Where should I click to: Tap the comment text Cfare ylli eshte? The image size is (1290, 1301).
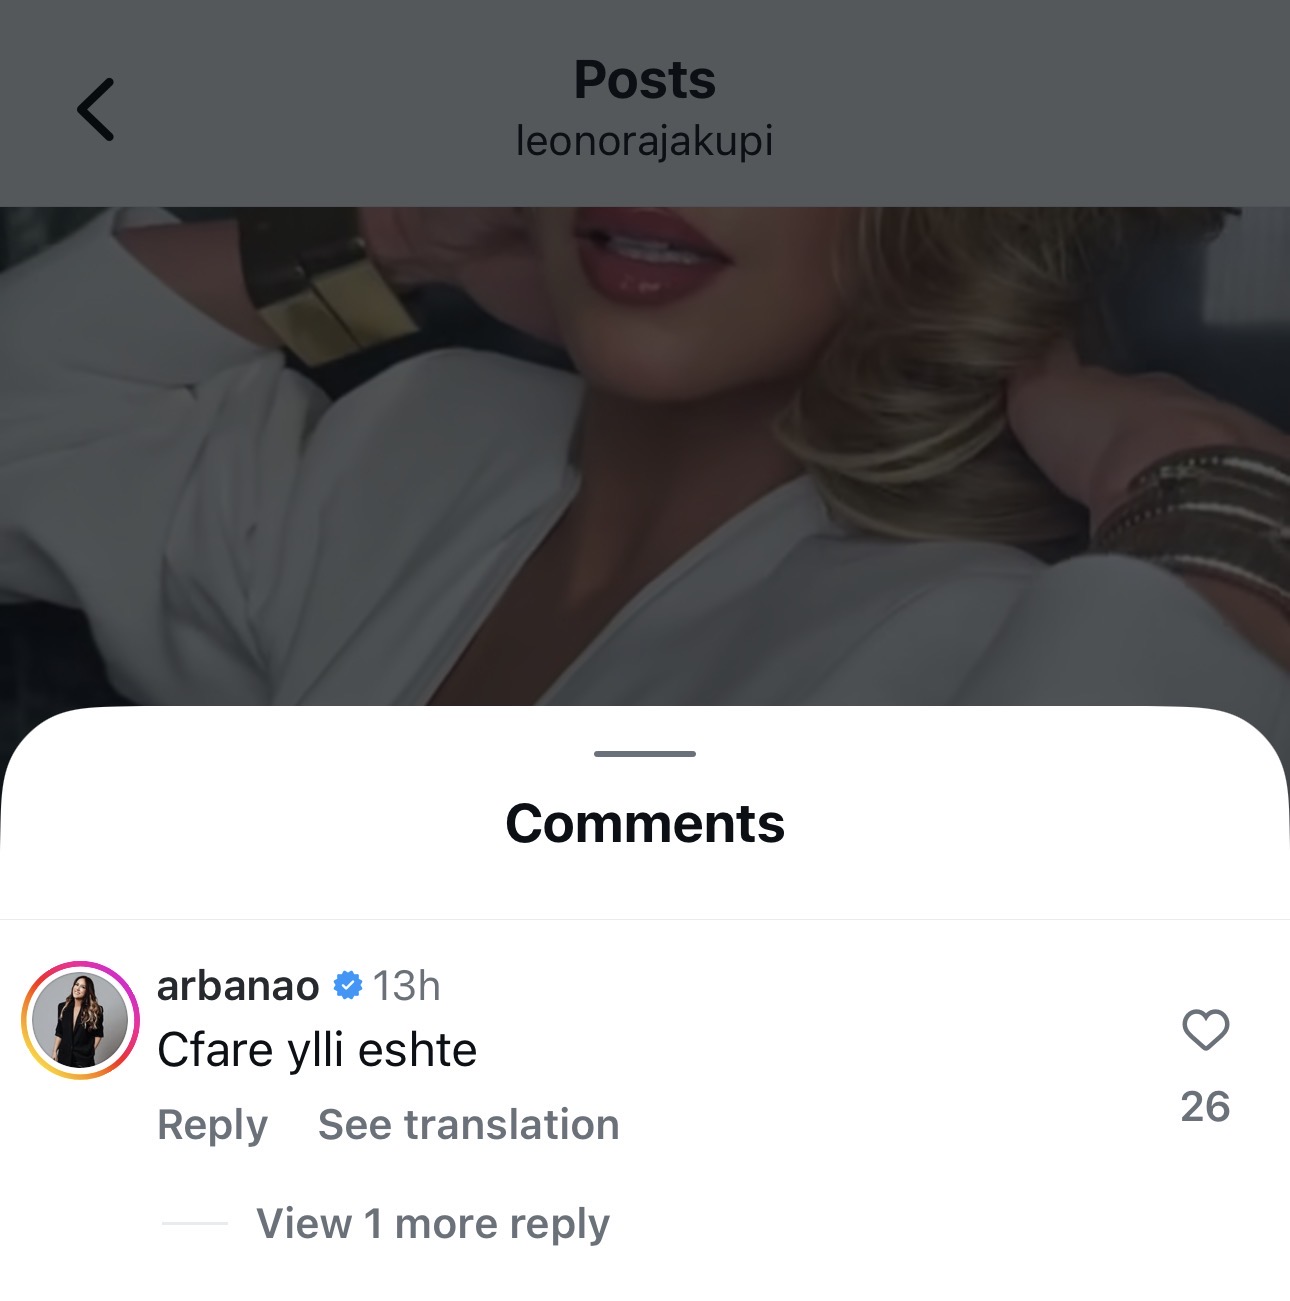pyautogui.click(x=317, y=1051)
